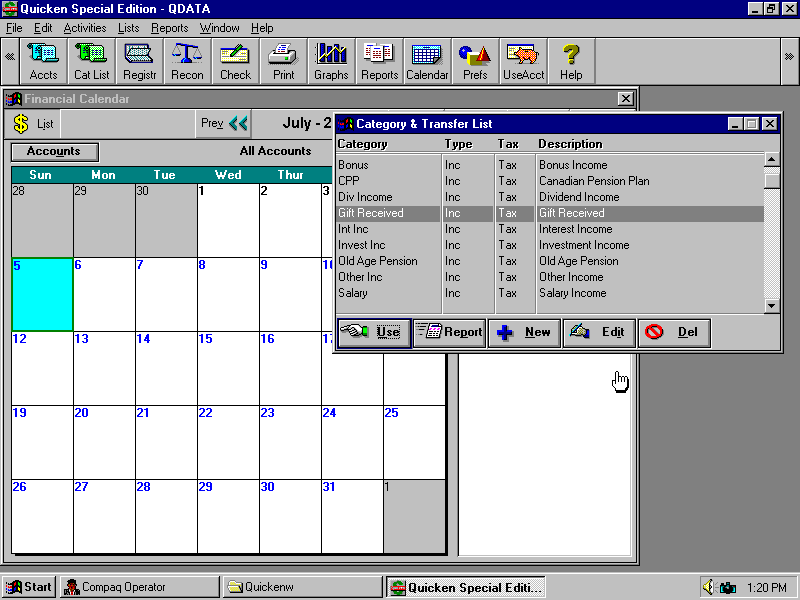Select the Bonus category row
Viewport: 800px width, 600px height.
click(x=550, y=165)
